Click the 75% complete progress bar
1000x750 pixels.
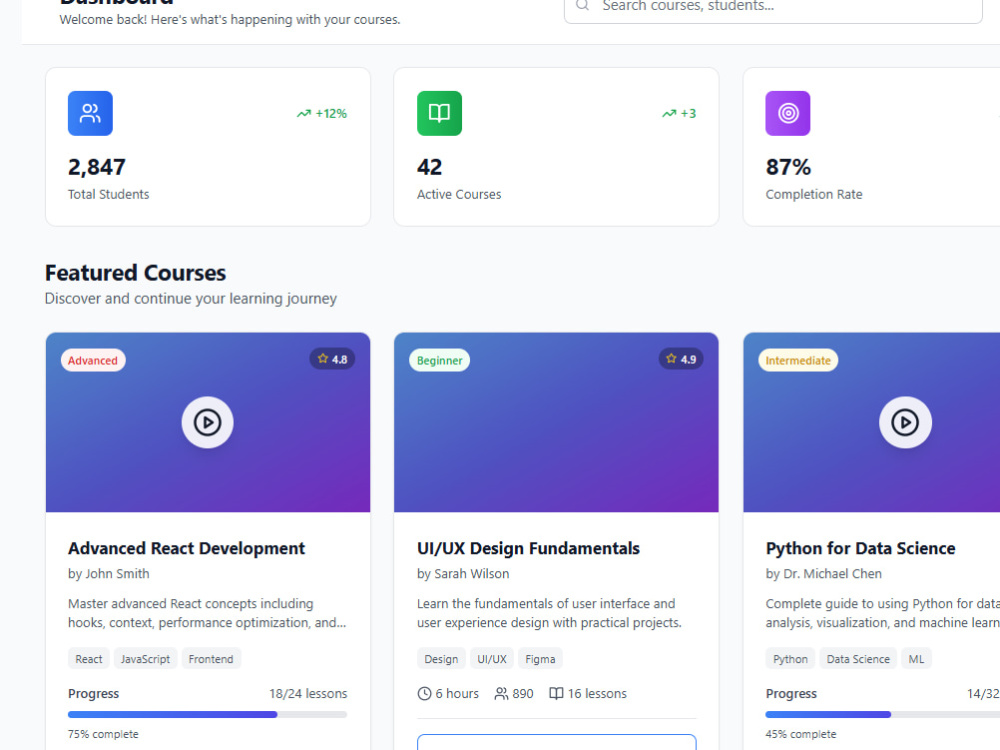coord(207,714)
